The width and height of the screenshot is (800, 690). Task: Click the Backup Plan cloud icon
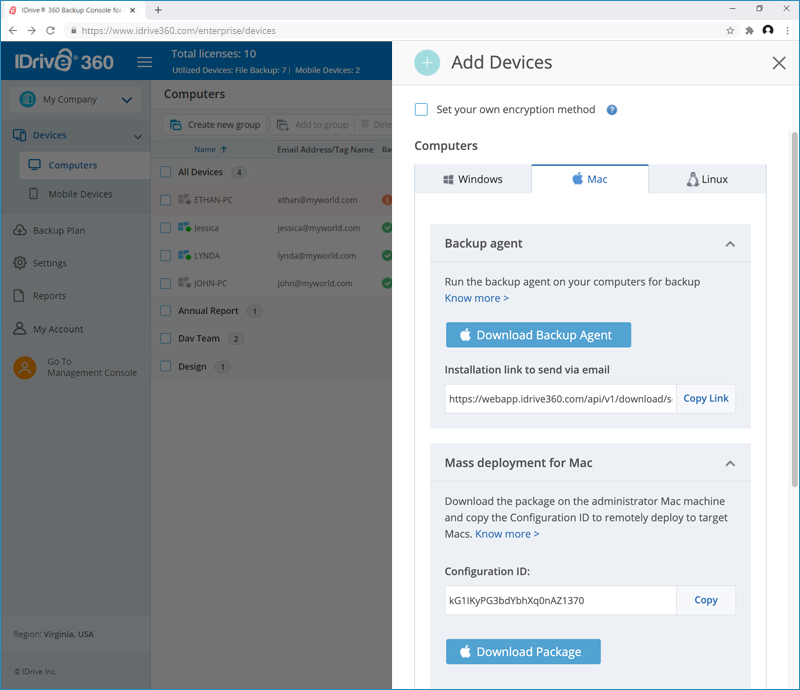click(x=19, y=230)
